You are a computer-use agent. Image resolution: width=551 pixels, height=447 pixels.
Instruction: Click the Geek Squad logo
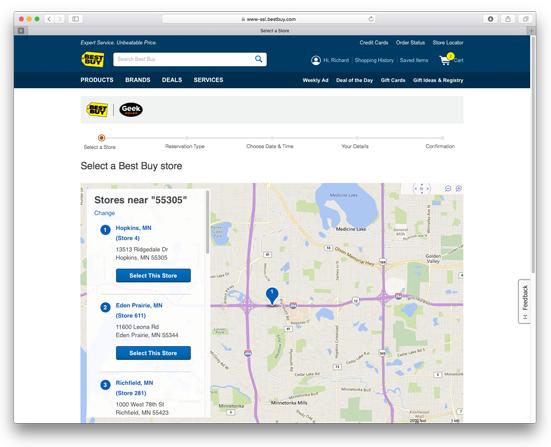click(131, 110)
